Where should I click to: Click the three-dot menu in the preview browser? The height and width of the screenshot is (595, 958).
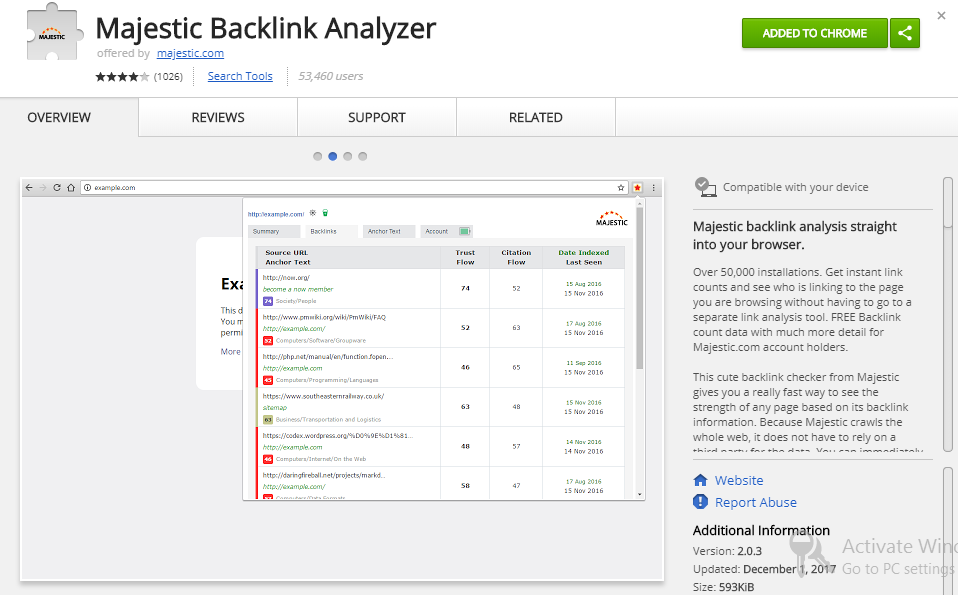click(653, 188)
